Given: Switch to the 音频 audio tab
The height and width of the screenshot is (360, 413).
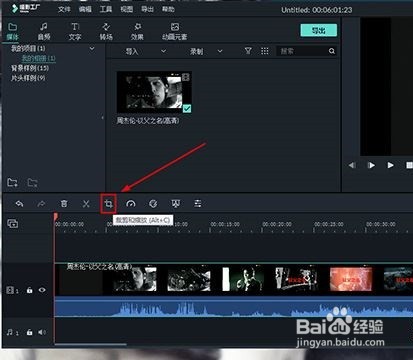Looking at the screenshot, I should (x=44, y=31).
